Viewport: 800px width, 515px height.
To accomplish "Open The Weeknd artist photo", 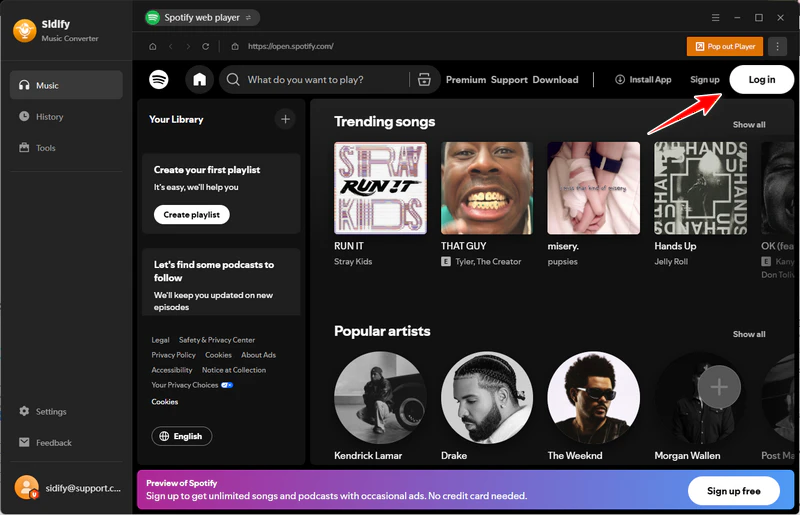I will tap(593, 397).
